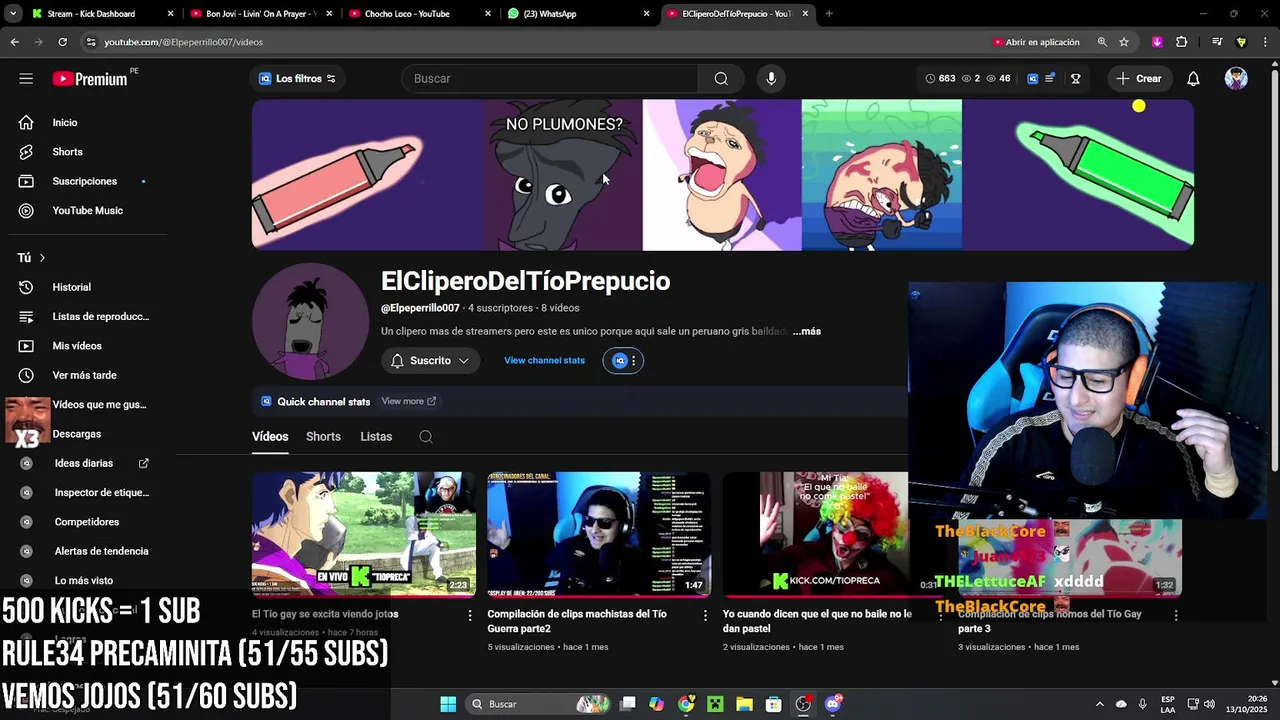This screenshot has width=1280, height=720.
Task: Switch to the Listas channel tab
Action: 376,437
